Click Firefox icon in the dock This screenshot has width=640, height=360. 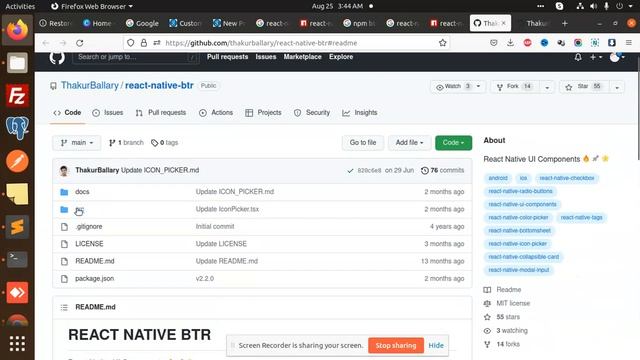pyautogui.click(x=17, y=30)
